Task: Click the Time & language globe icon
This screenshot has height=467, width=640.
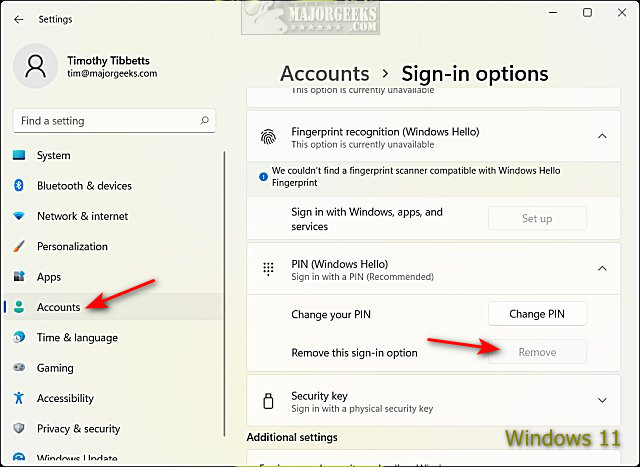Action: pos(19,337)
